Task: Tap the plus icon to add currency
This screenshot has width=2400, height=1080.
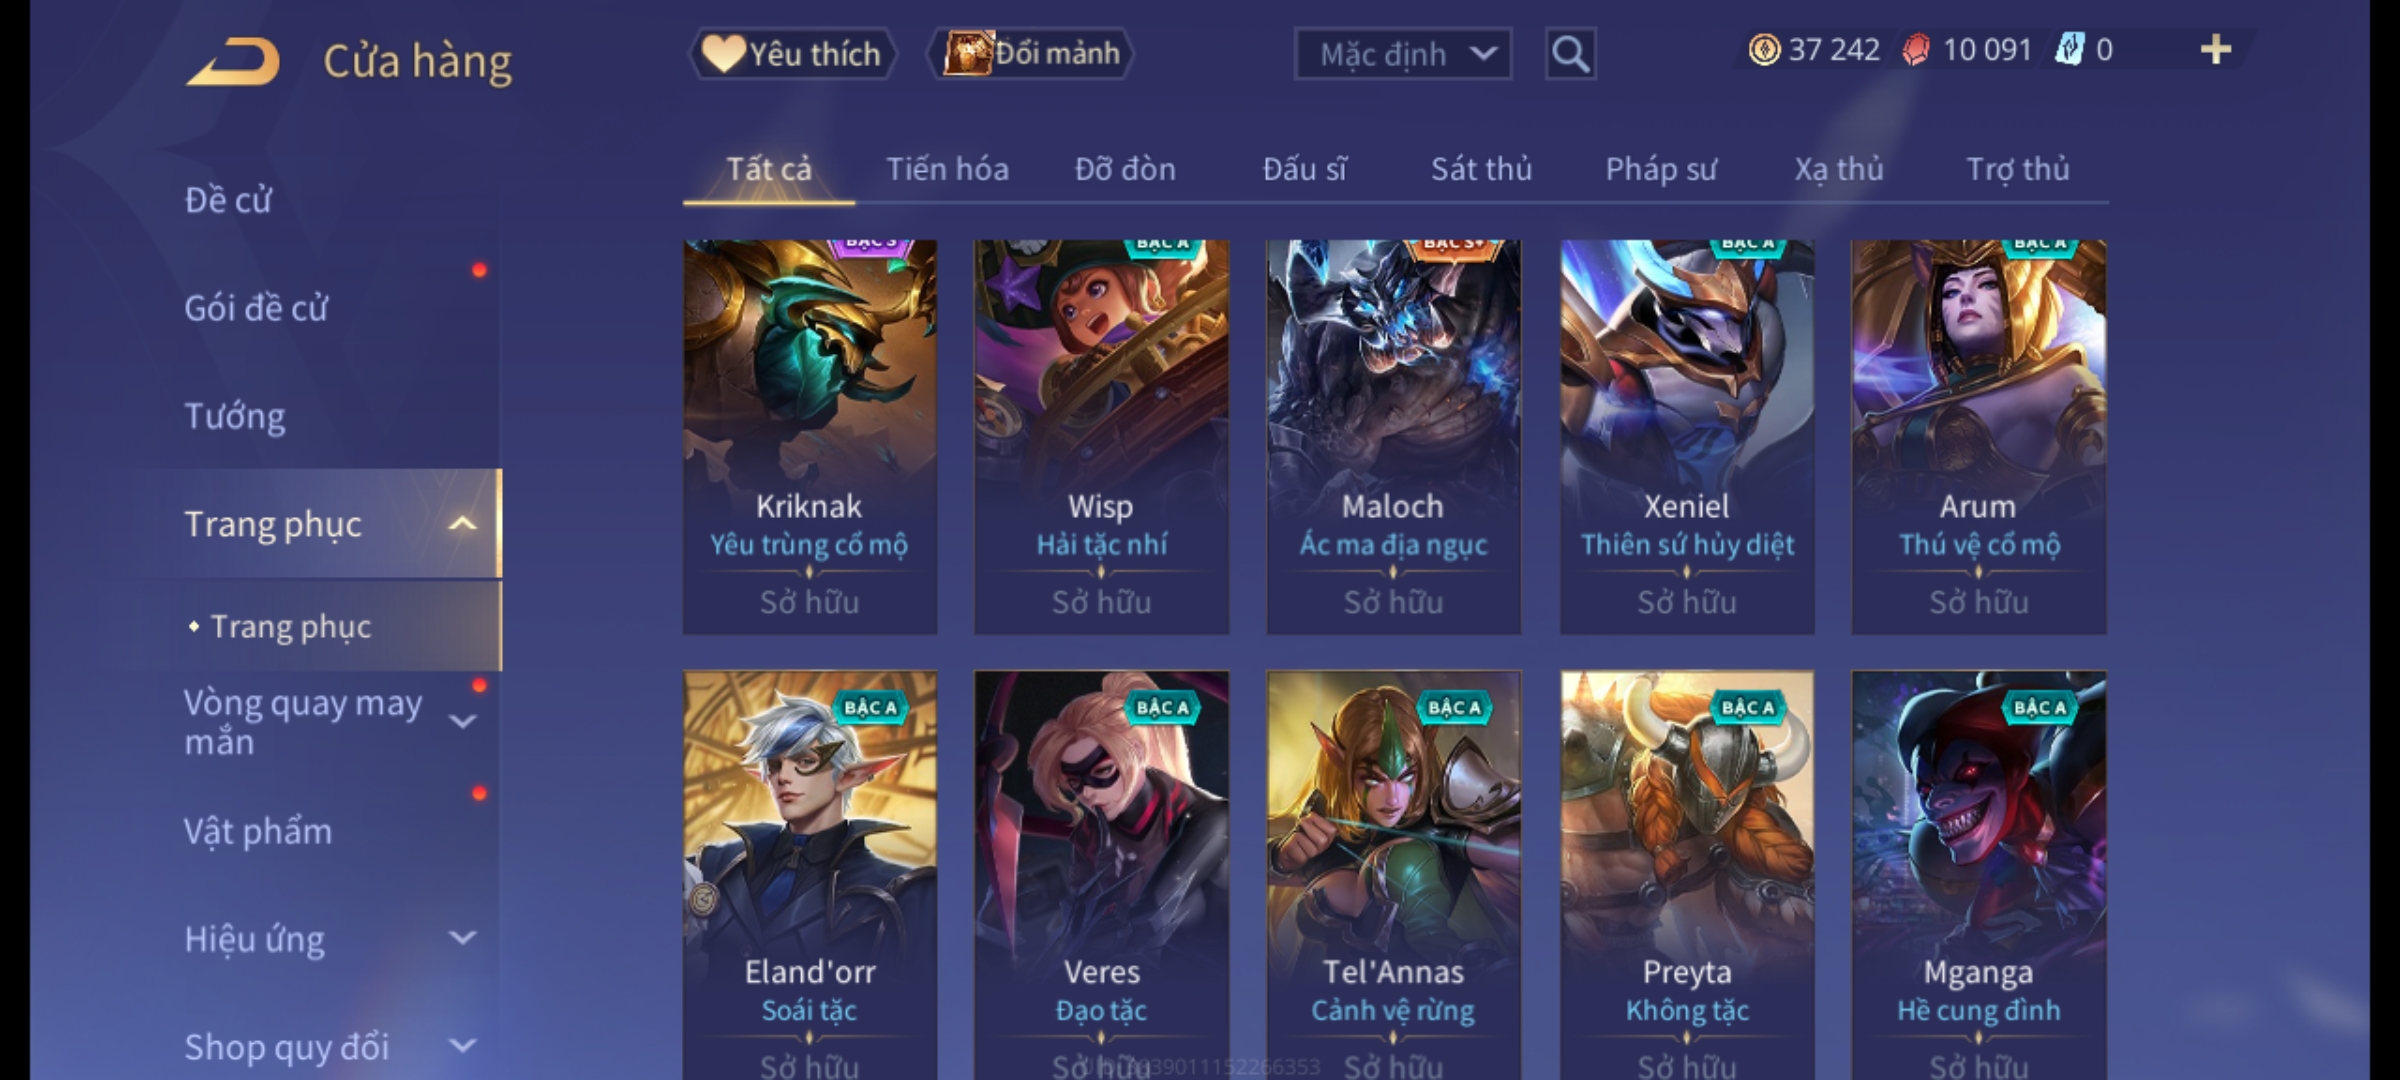Action: (2216, 50)
